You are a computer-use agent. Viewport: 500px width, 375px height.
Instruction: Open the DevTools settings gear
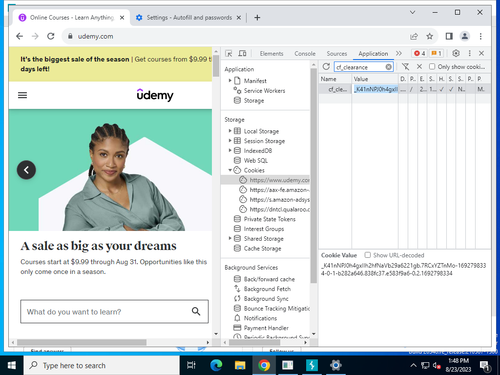point(456,53)
